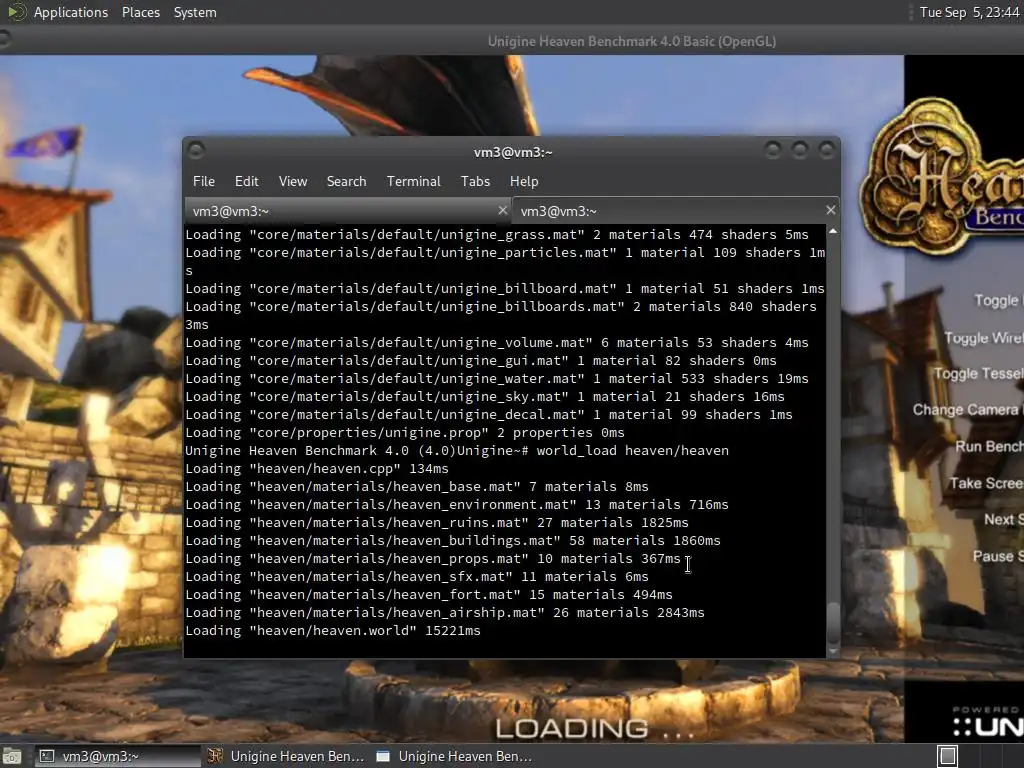
Task: Open the Applications menu in top panel
Action: (71, 12)
